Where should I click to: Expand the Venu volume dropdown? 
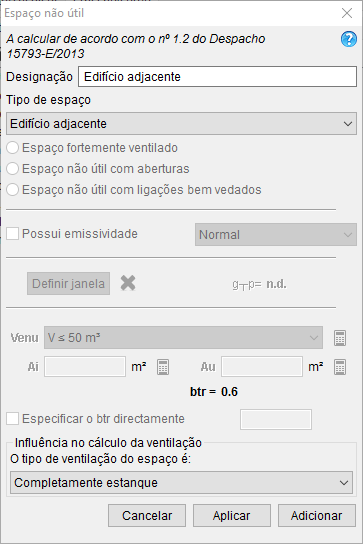[x=183, y=338]
